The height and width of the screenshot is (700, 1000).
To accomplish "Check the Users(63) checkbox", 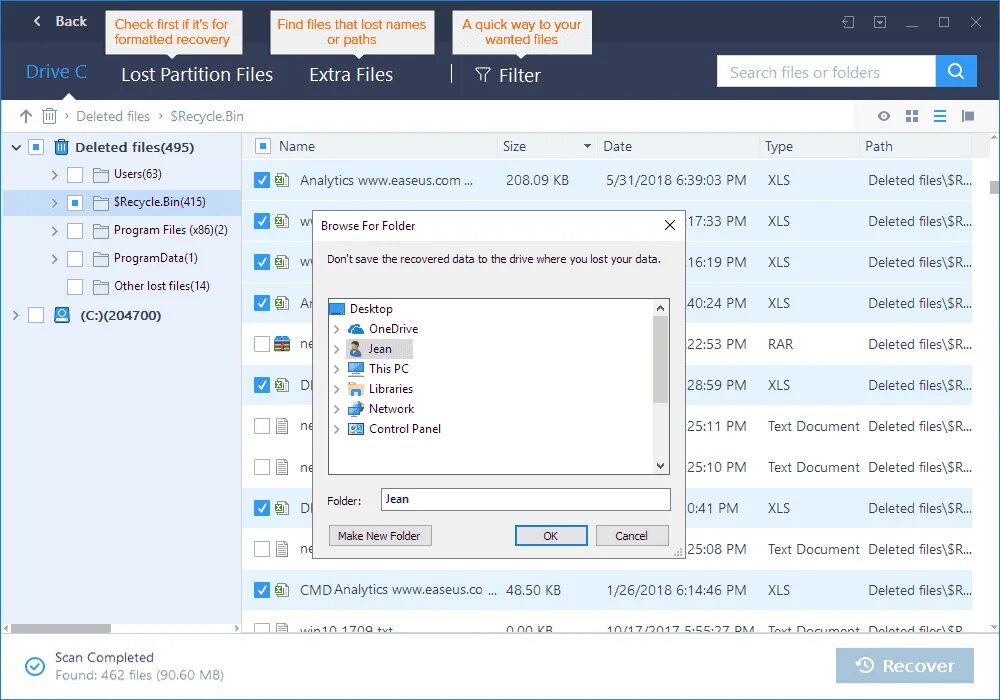I will tap(75, 175).
